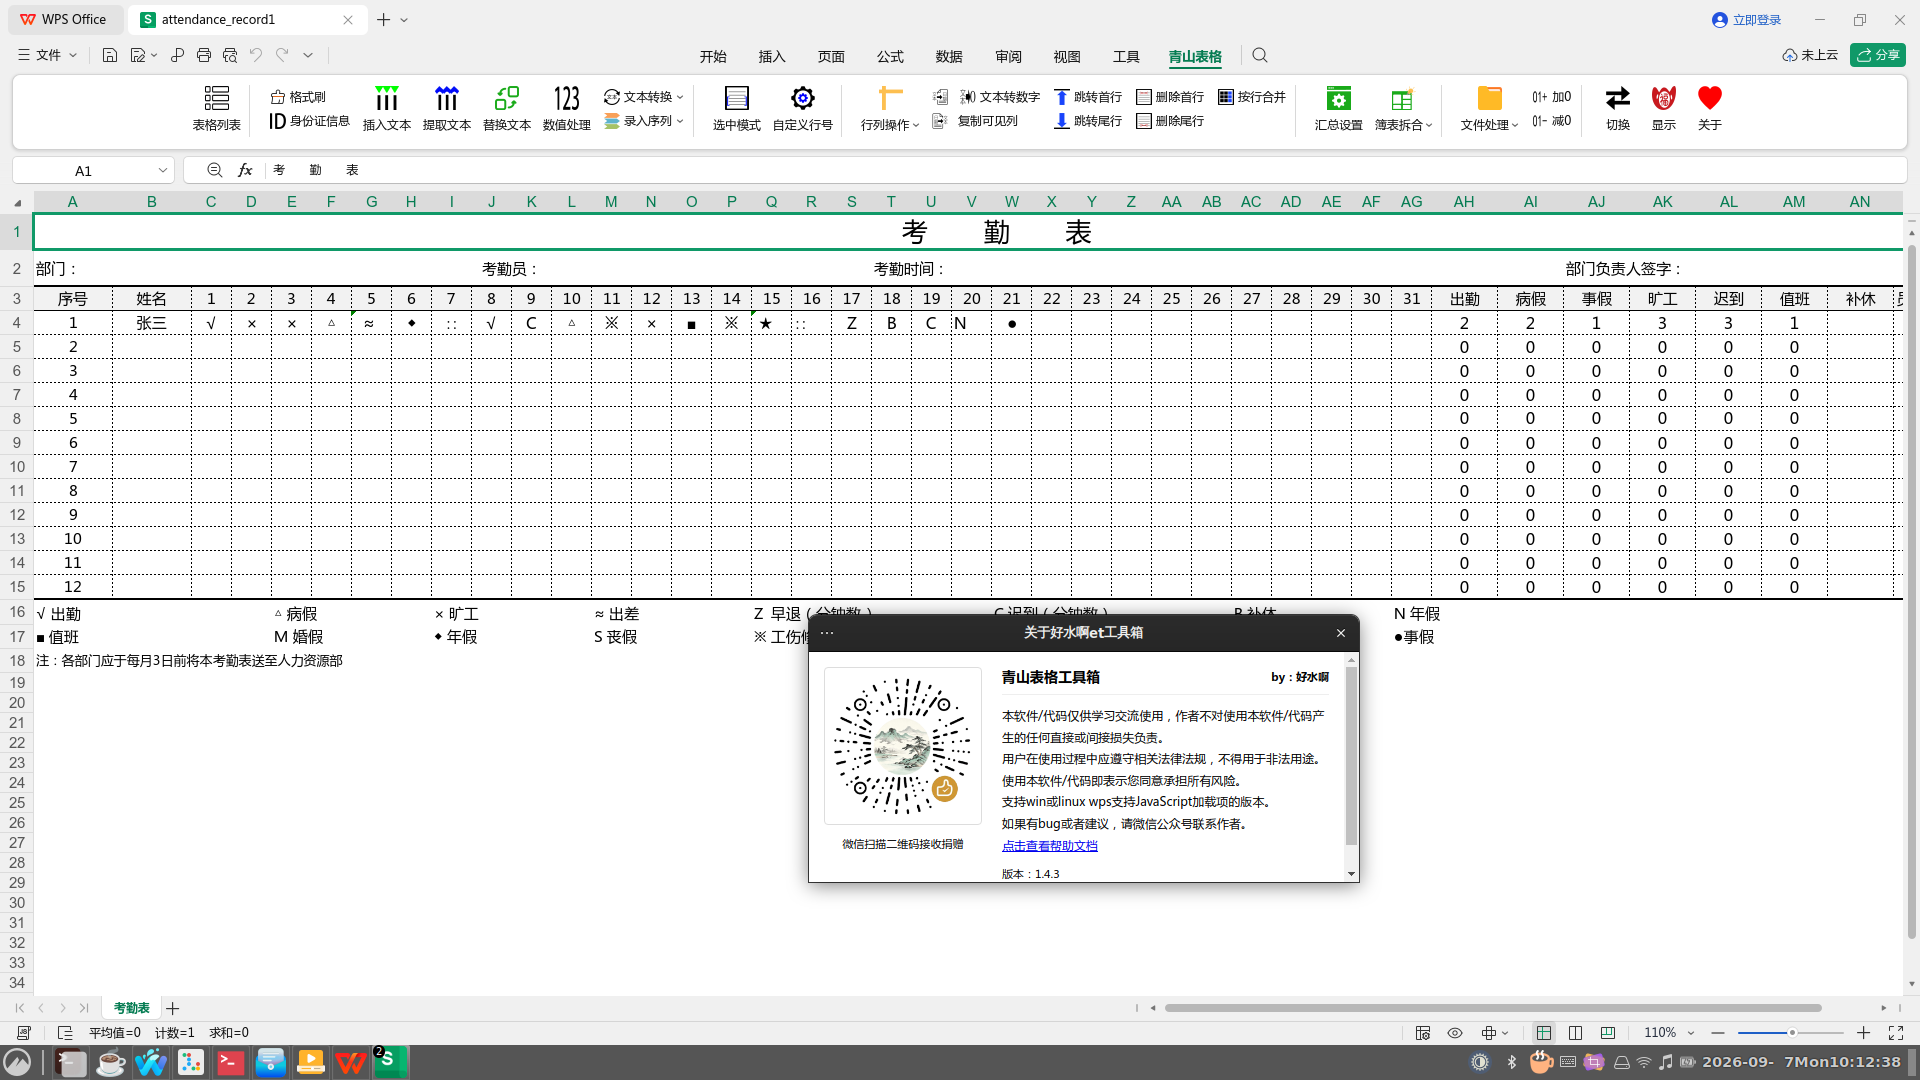Viewport: 1920px width, 1080px height.
Task: Toggle normal view in status bar
Action: click(1544, 1033)
